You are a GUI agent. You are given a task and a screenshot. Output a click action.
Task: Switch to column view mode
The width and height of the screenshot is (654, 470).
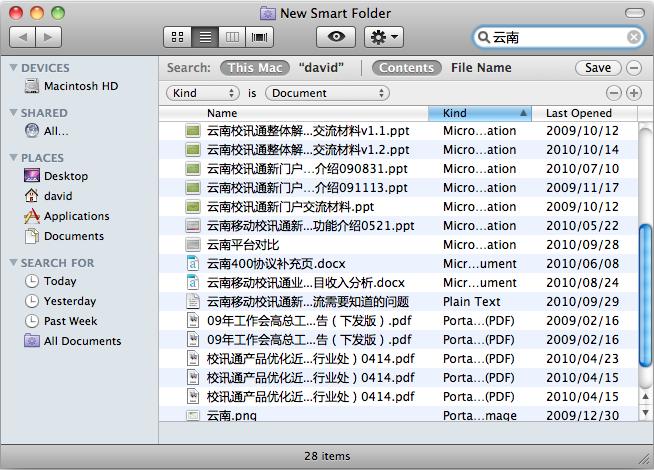point(233,37)
